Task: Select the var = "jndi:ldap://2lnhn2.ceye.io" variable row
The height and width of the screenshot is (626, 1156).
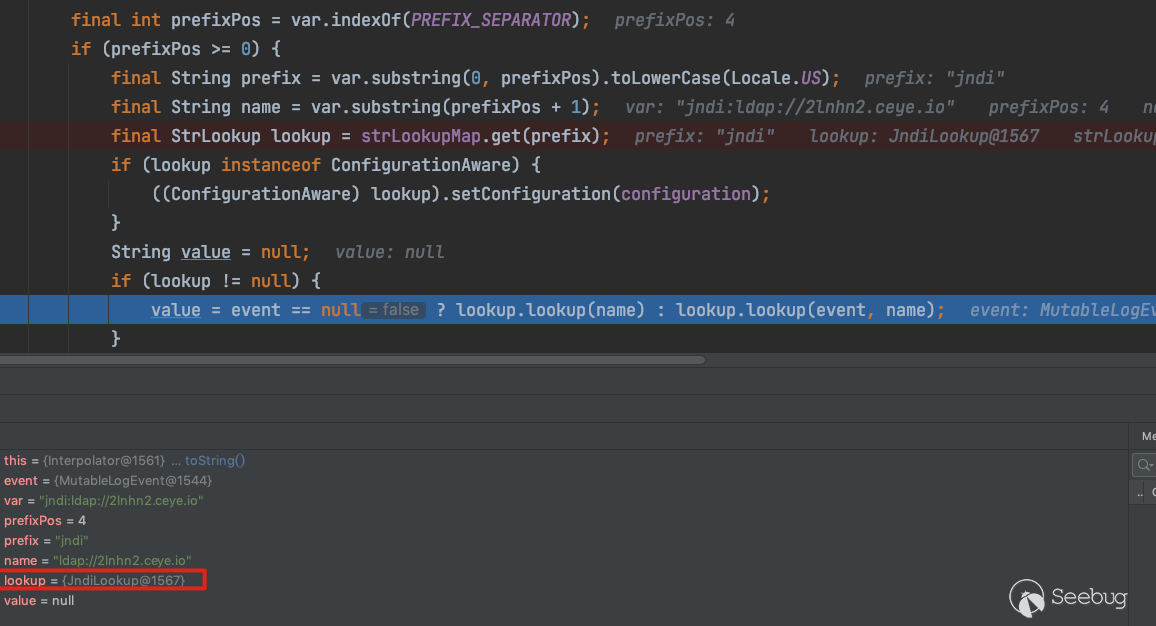Action: pos(103,500)
